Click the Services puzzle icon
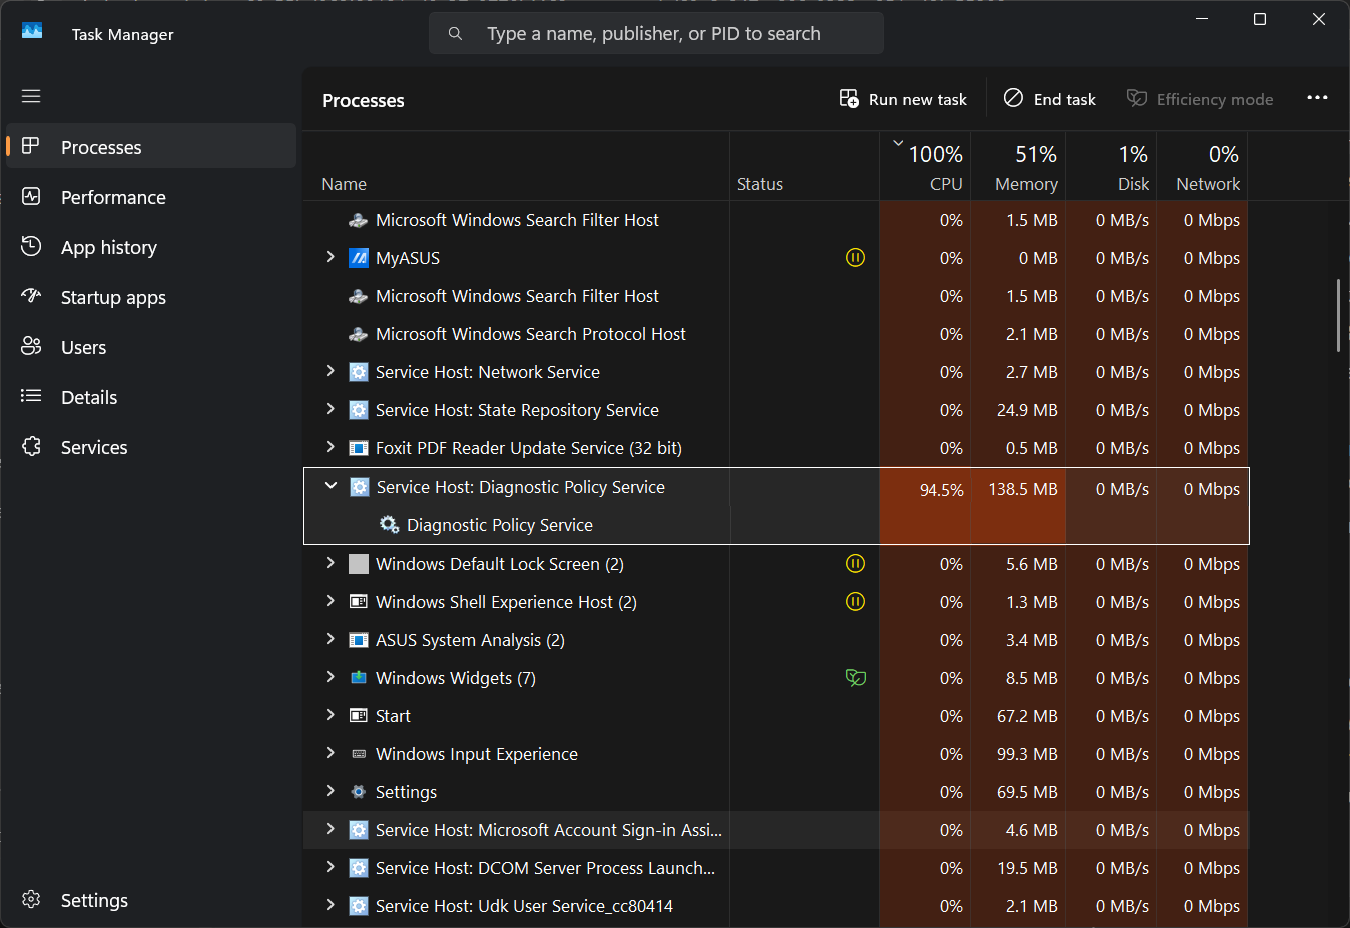The image size is (1350, 928). [31, 447]
